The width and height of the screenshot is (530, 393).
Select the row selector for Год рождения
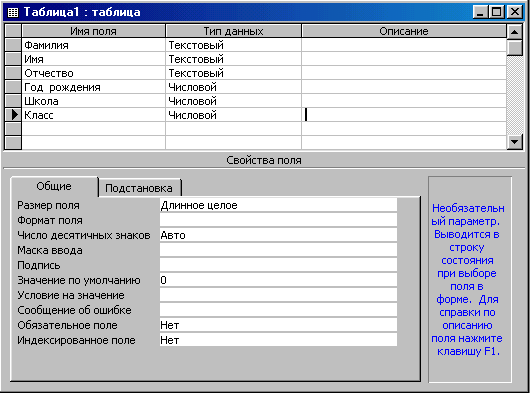click(x=13, y=87)
